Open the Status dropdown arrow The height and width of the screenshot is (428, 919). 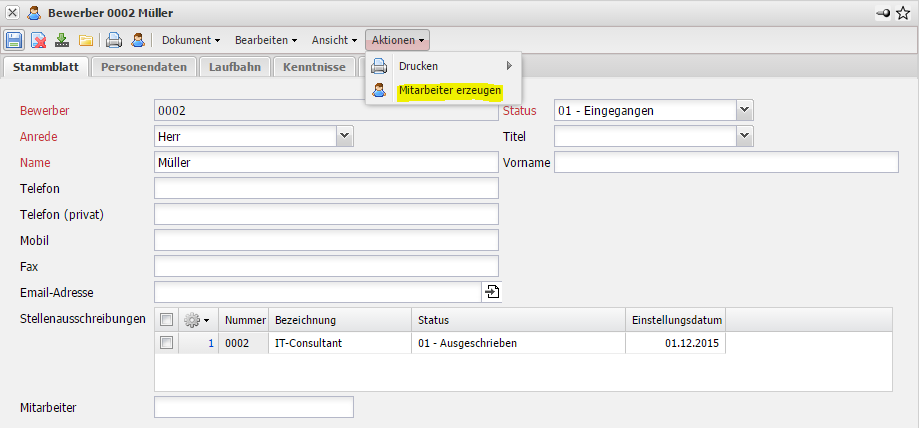[744, 110]
